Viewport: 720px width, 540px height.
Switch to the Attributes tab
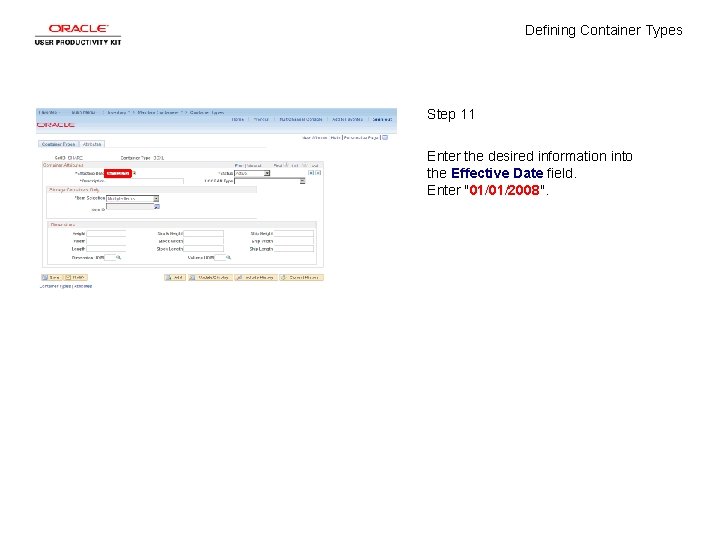[x=92, y=144]
